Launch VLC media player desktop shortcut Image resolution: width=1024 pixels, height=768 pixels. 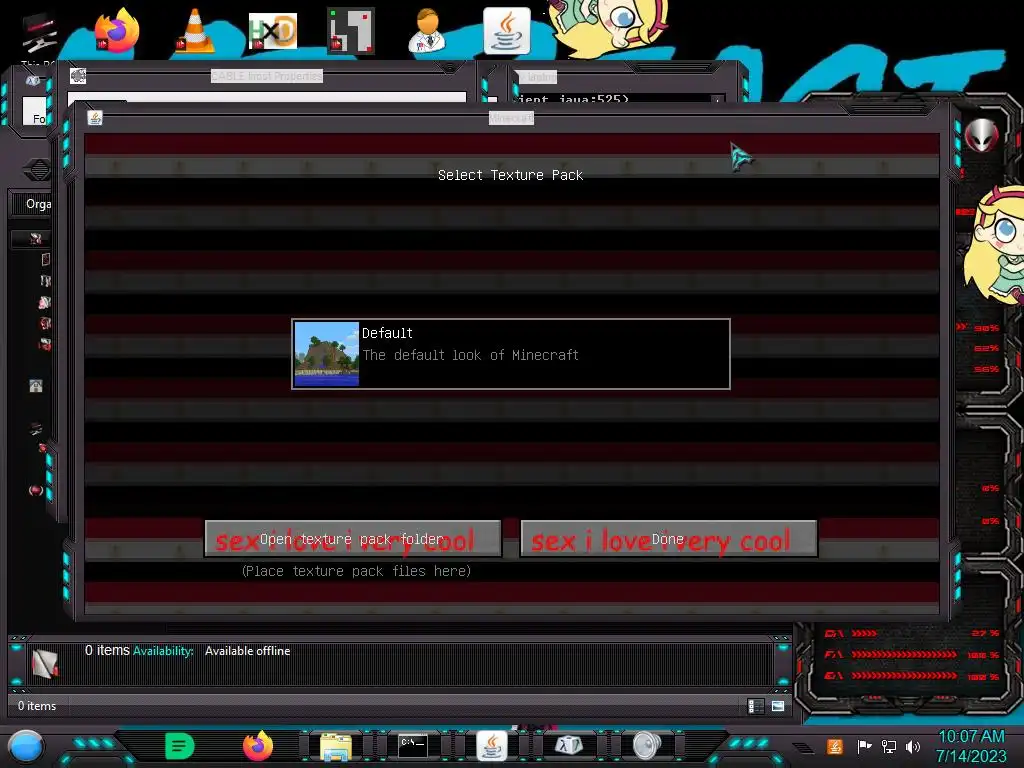(195, 30)
